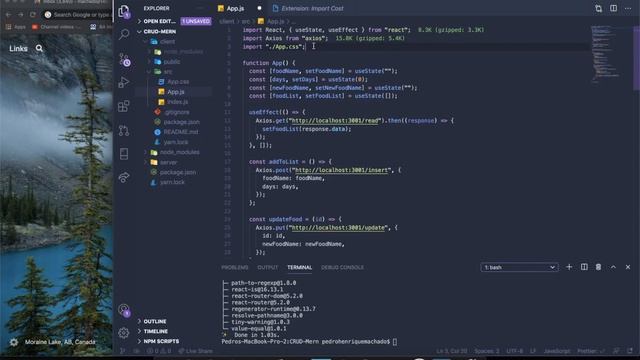The width and height of the screenshot is (640, 360).
Task: Click the '1 UNSAVED' badge
Action: click(196, 21)
